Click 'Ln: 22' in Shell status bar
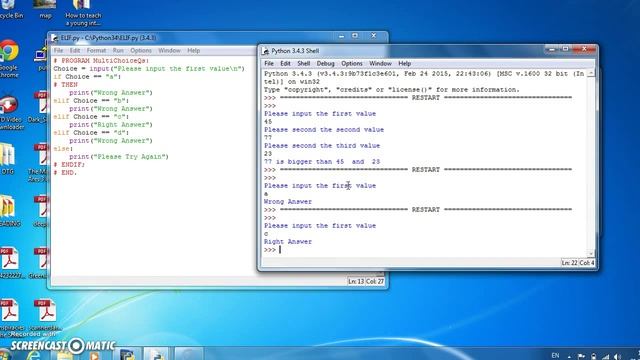640x360 pixels. (569, 263)
